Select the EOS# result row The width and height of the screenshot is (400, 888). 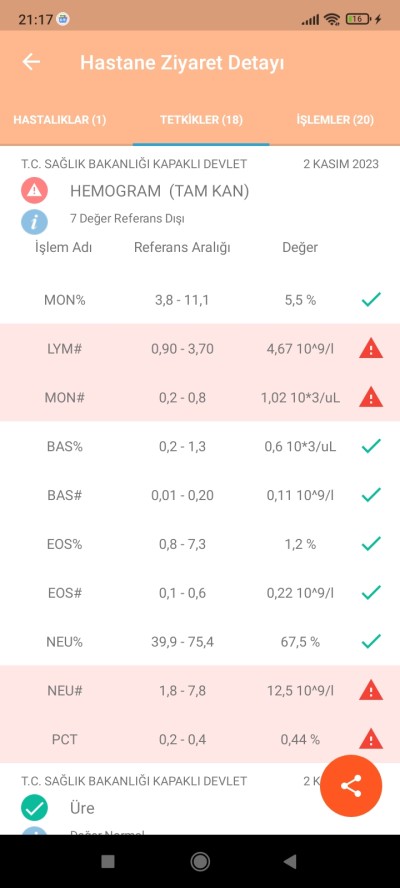pyautogui.click(x=200, y=593)
